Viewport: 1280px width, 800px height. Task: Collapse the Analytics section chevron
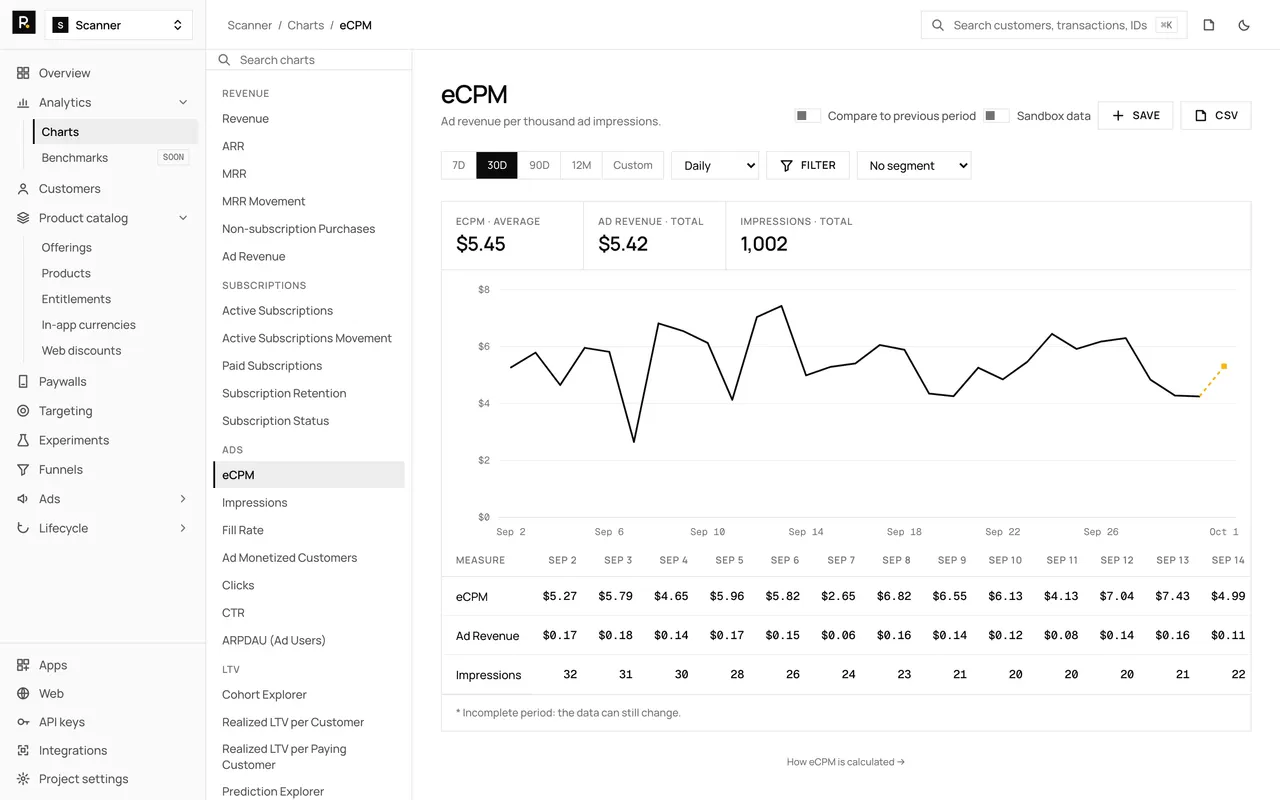pos(183,102)
